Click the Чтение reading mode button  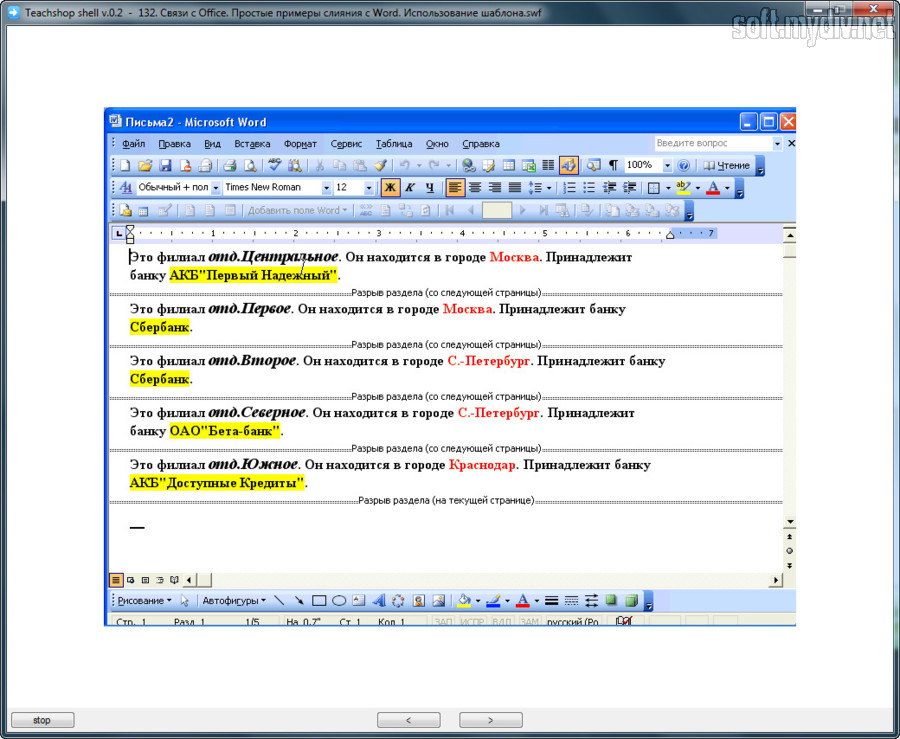(727, 166)
